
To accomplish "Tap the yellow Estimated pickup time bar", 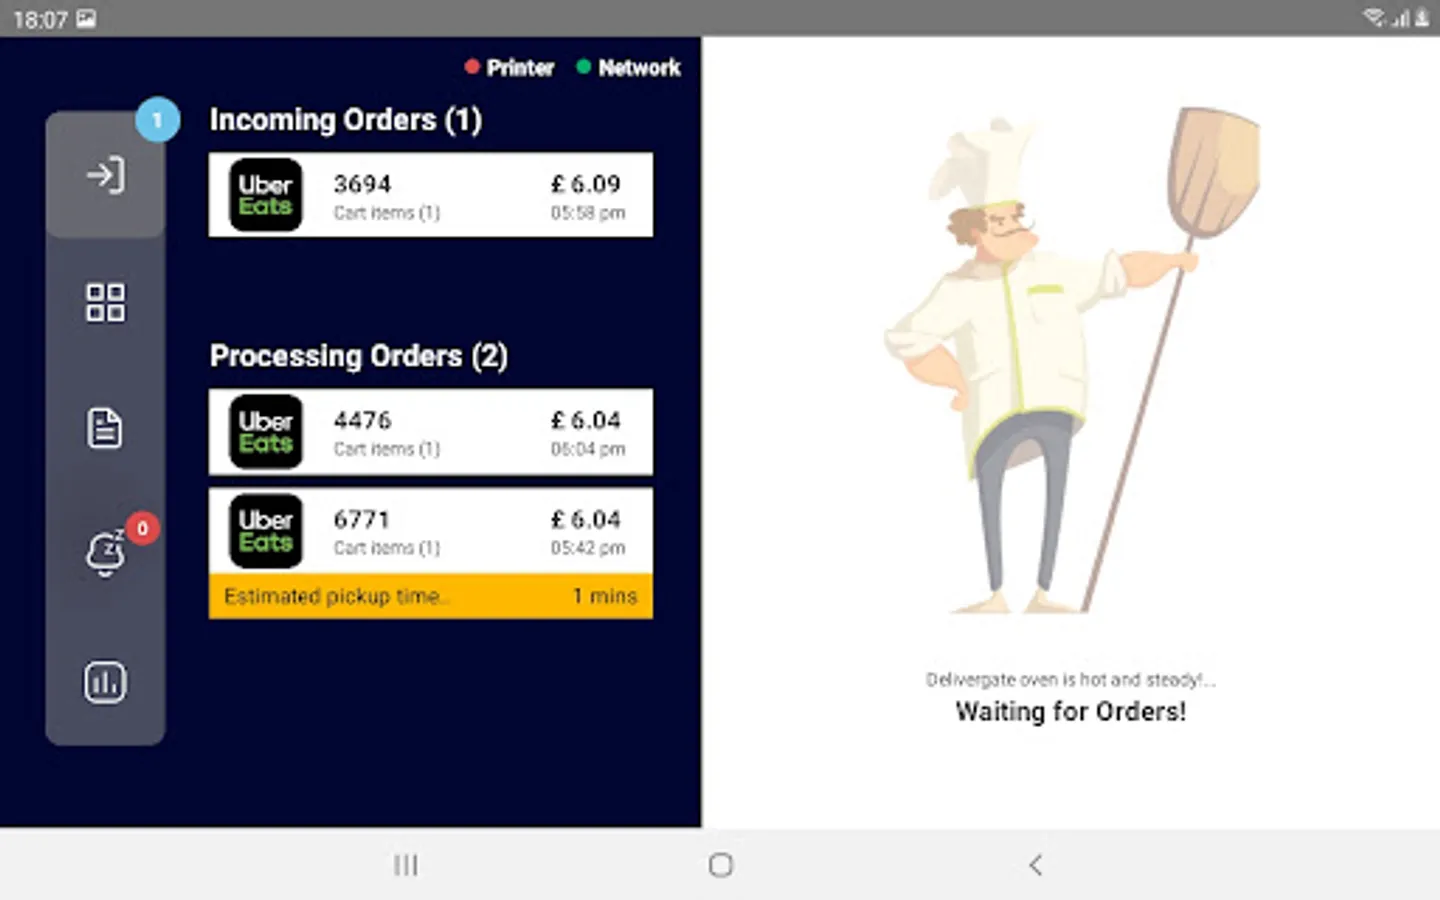I will pyautogui.click(x=431, y=596).
